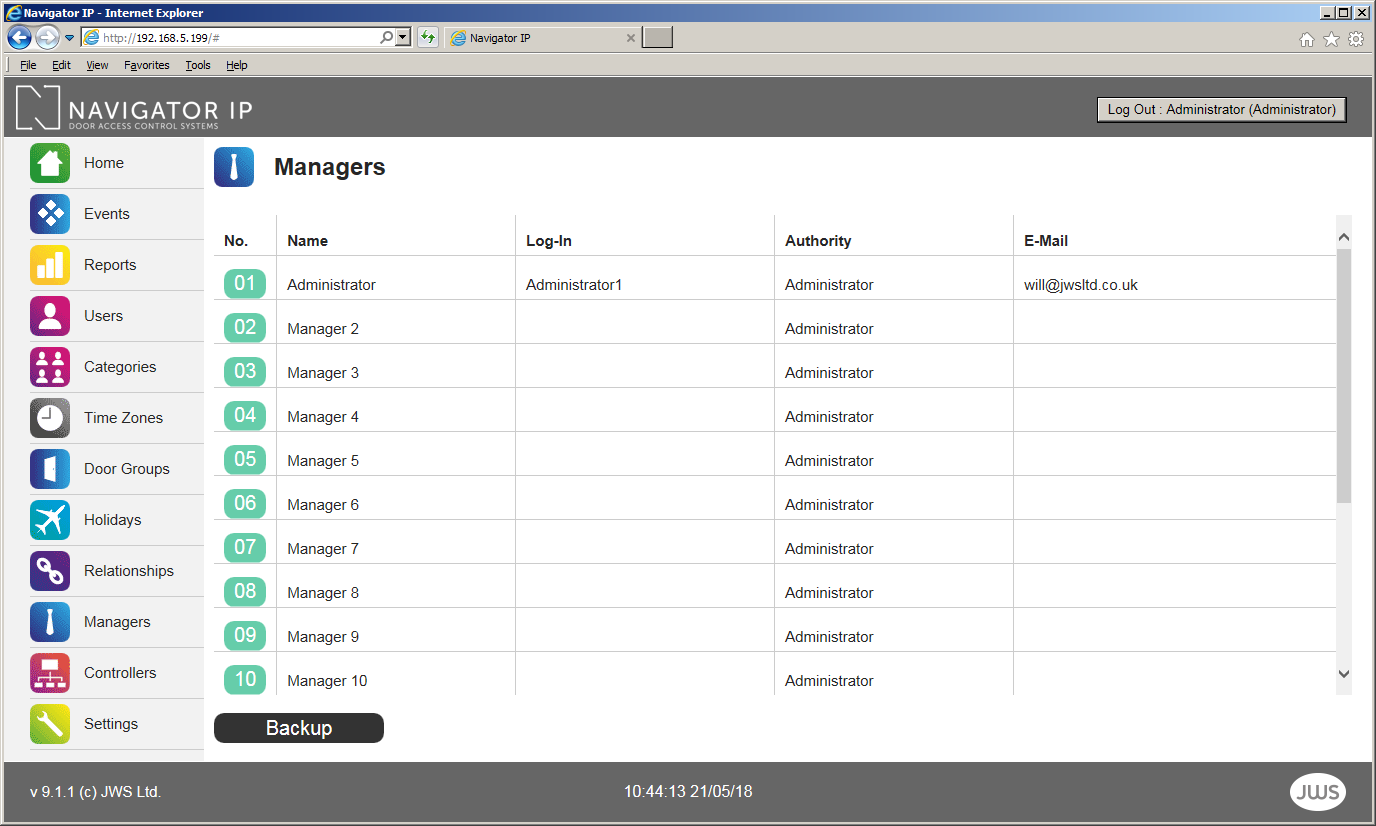Image resolution: width=1376 pixels, height=826 pixels.
Task: Click the table scrollbar up arrow
Action: (x=1344, y=238)
